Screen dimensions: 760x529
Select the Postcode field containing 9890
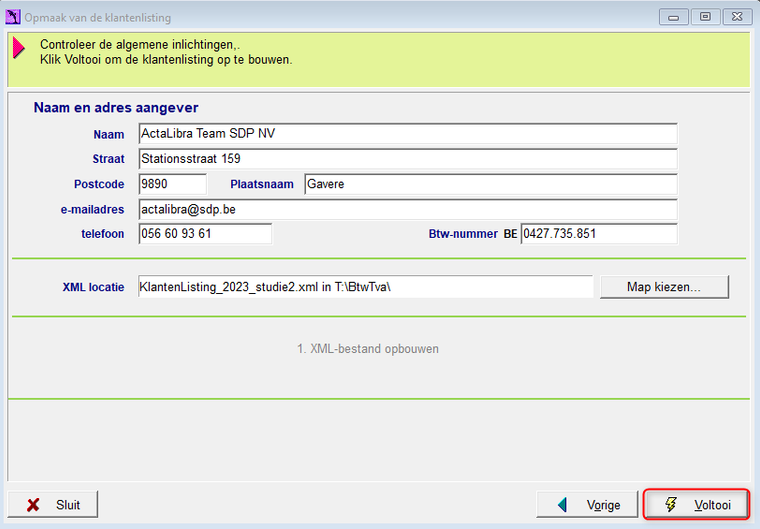173,184
